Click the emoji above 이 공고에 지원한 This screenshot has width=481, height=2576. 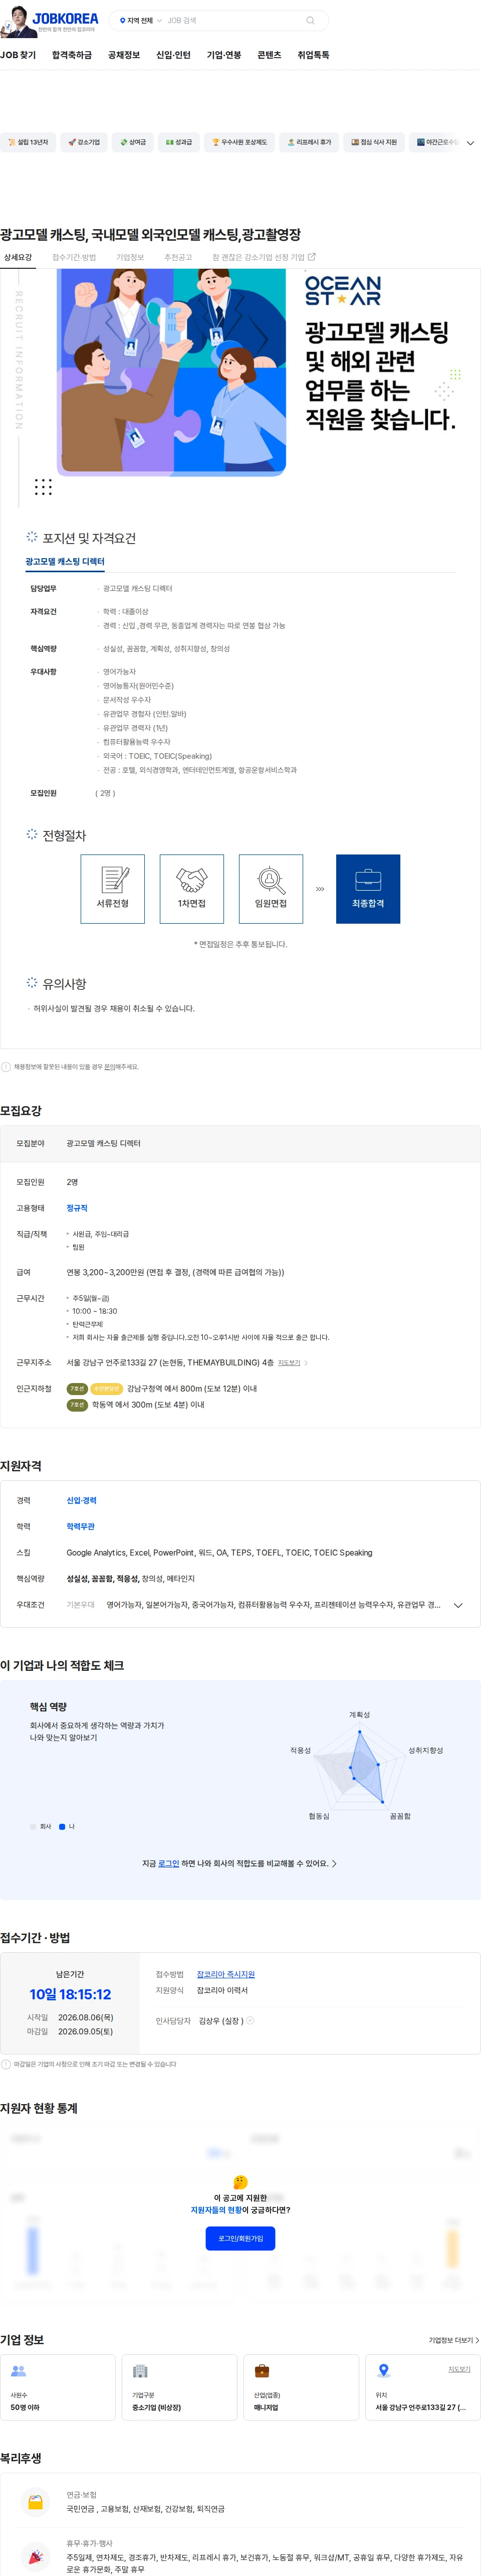coord(240,2182)
